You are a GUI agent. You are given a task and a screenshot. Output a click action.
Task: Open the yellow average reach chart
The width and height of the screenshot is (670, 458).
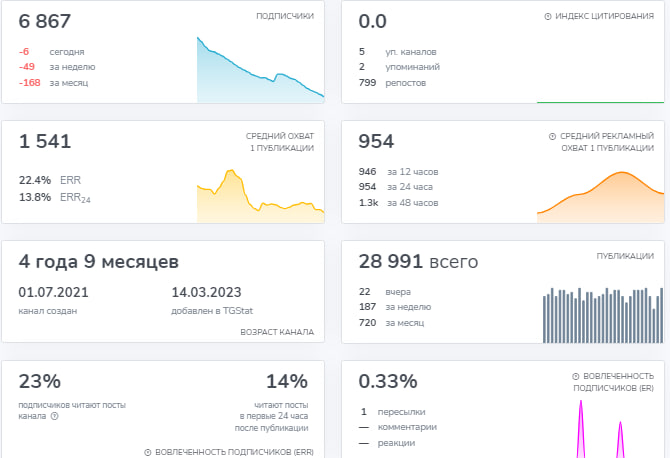click(x=260, y=196)
